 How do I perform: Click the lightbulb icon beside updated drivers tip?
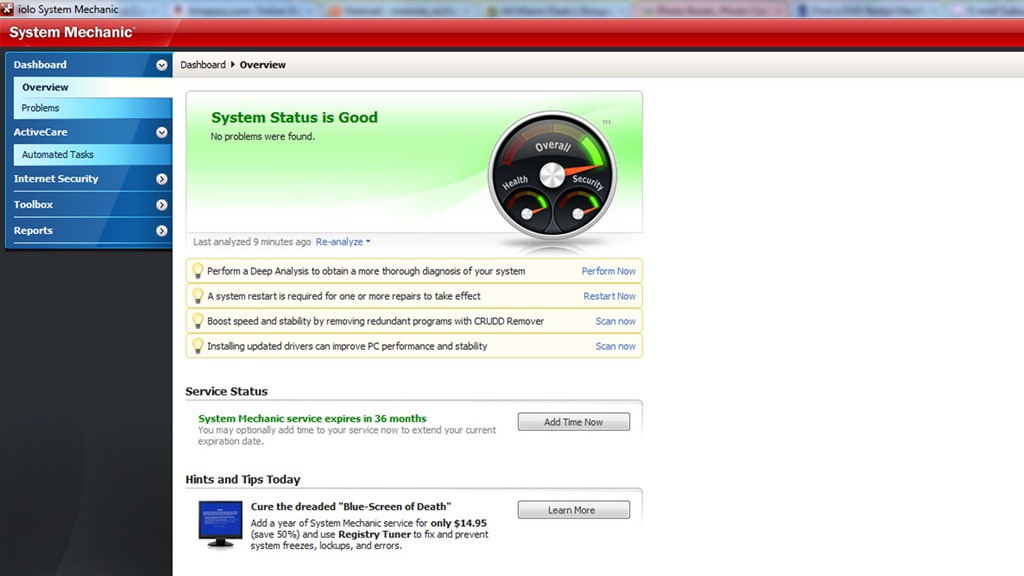pyautogui.click(x=197, y=345)
